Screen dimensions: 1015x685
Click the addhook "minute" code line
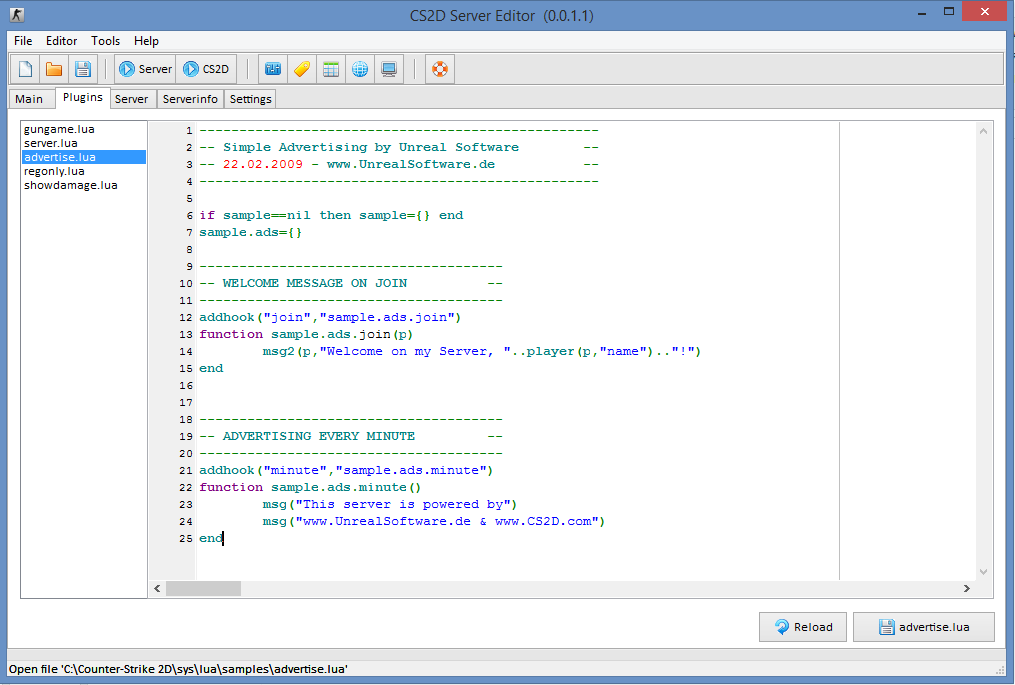click(346, 470)
